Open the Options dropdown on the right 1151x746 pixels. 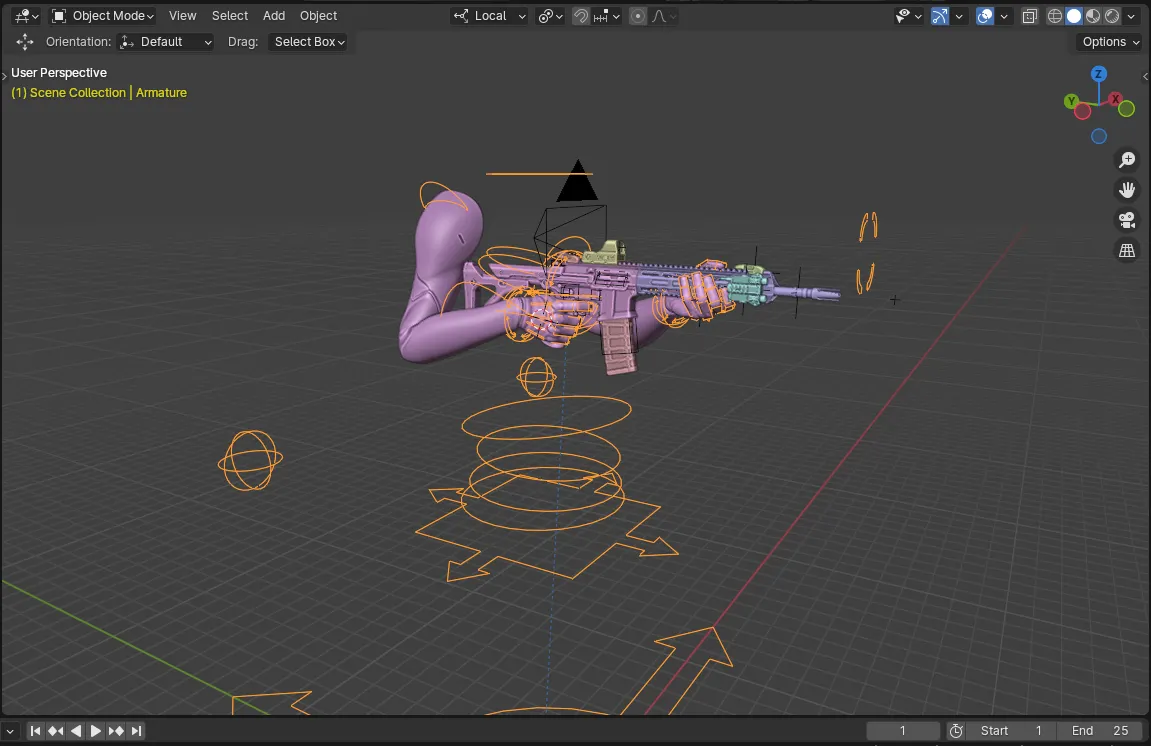coord(1108,42)
